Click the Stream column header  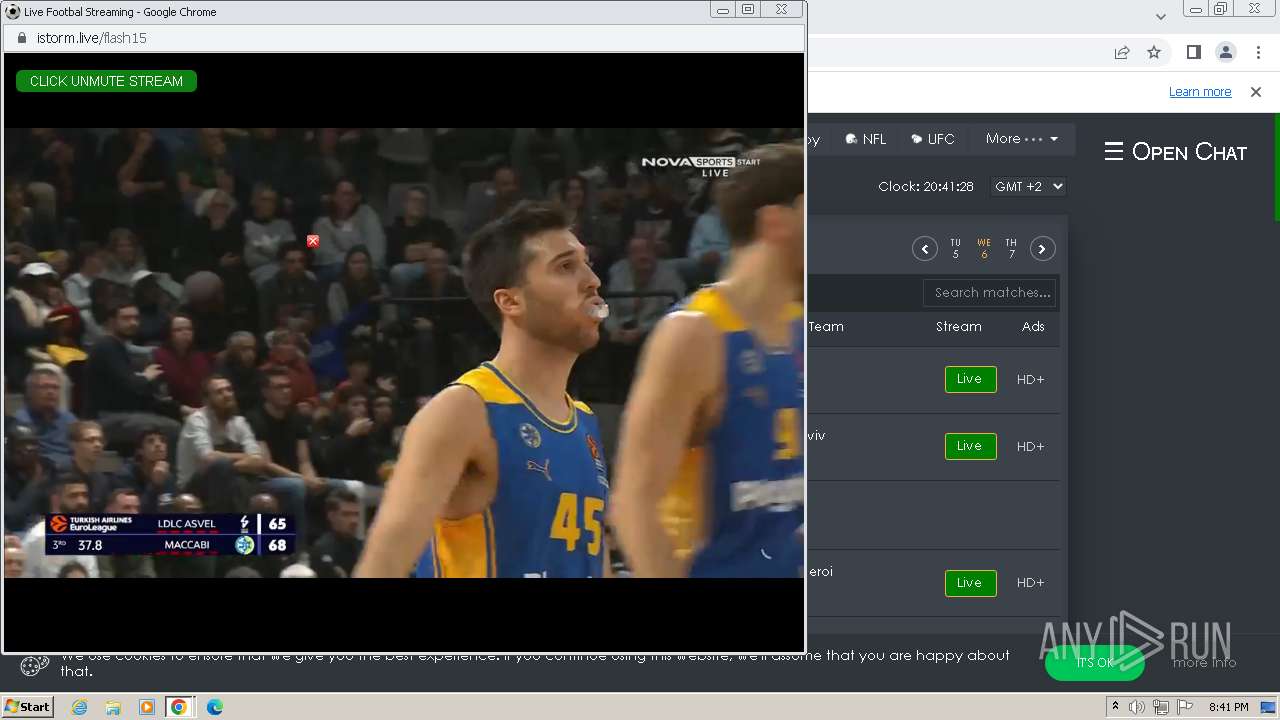click(x=958, y=327)
